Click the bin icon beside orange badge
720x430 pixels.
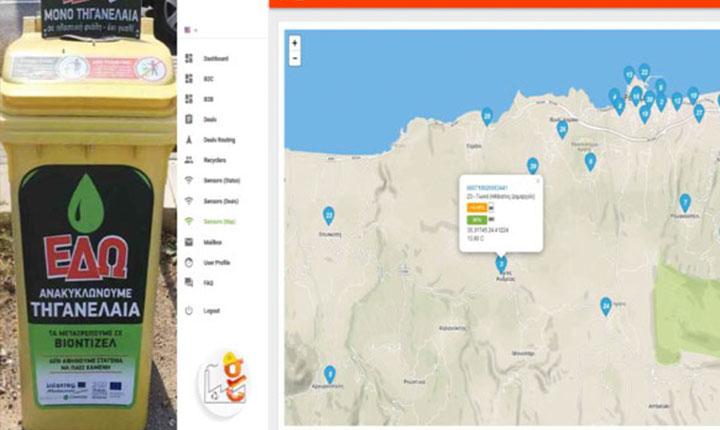(x=491, y=208)
